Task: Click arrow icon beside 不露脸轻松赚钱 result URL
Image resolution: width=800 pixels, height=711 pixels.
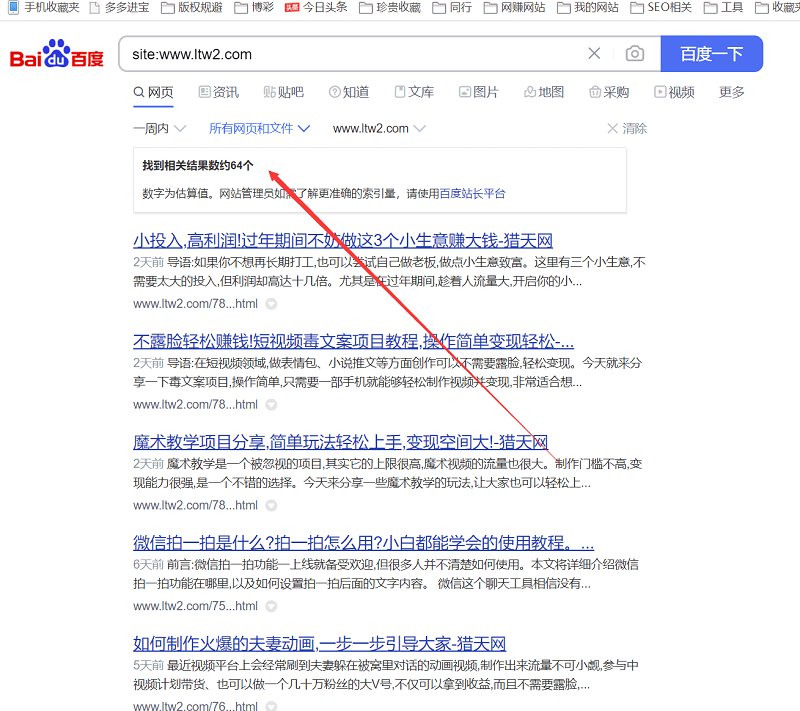Action: coord(271,405)
